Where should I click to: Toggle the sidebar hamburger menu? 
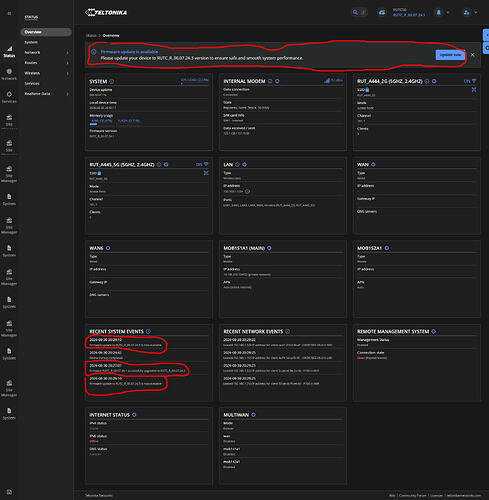pyautogui.click(x=9, y=13)
